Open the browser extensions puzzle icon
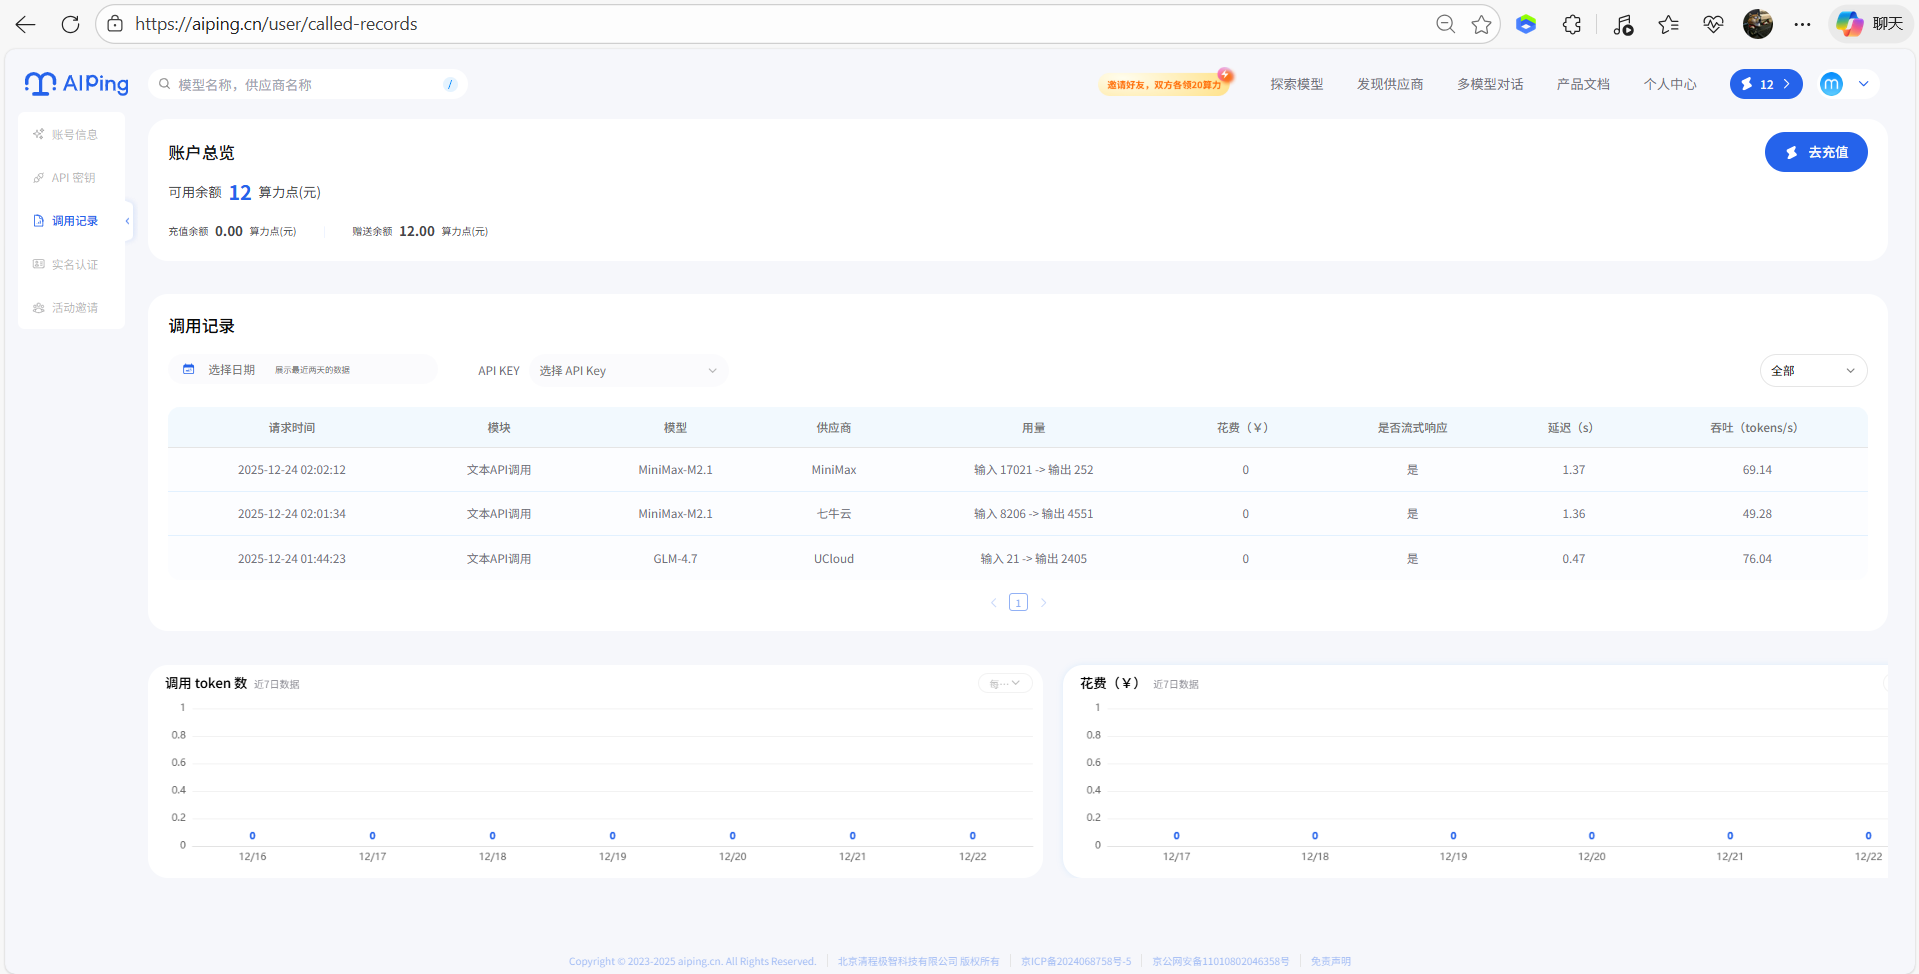This screenshot has width=1919, height=974. [x=1572, y=24]
